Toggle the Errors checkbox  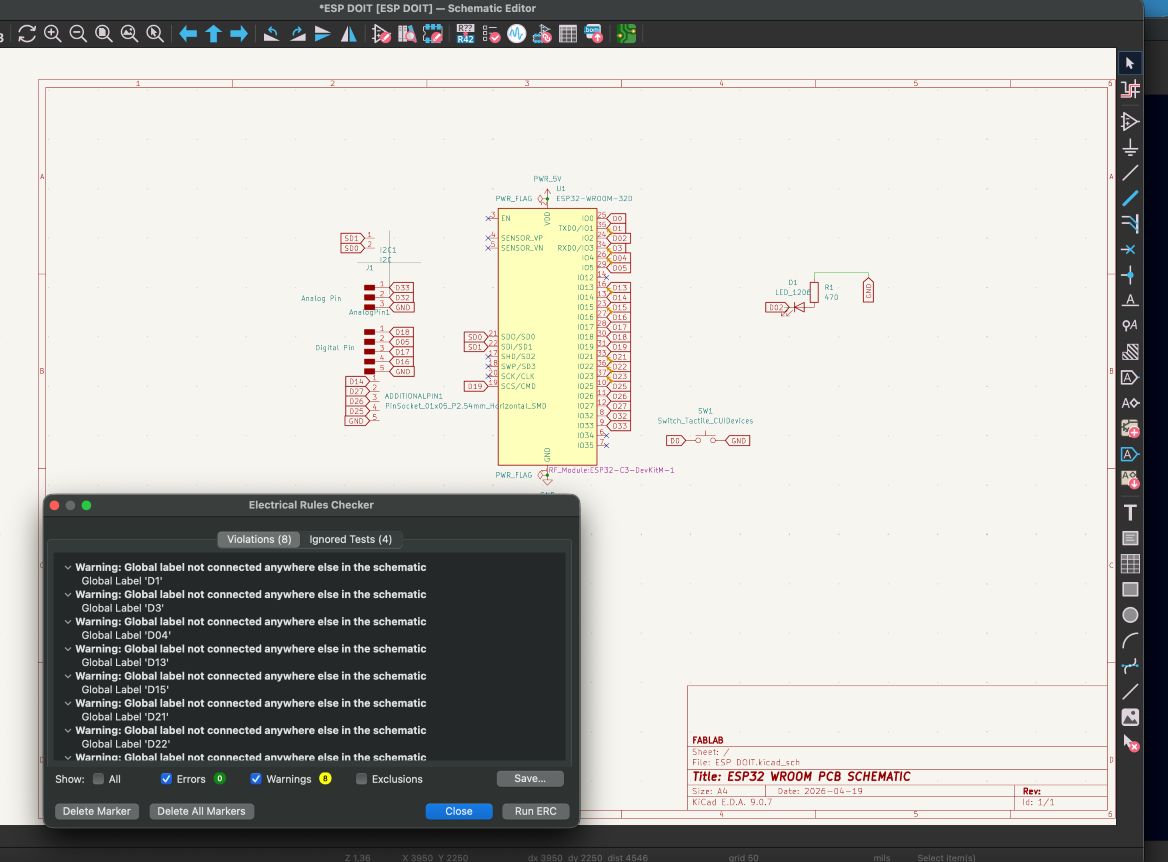click(x=166, y=779)
